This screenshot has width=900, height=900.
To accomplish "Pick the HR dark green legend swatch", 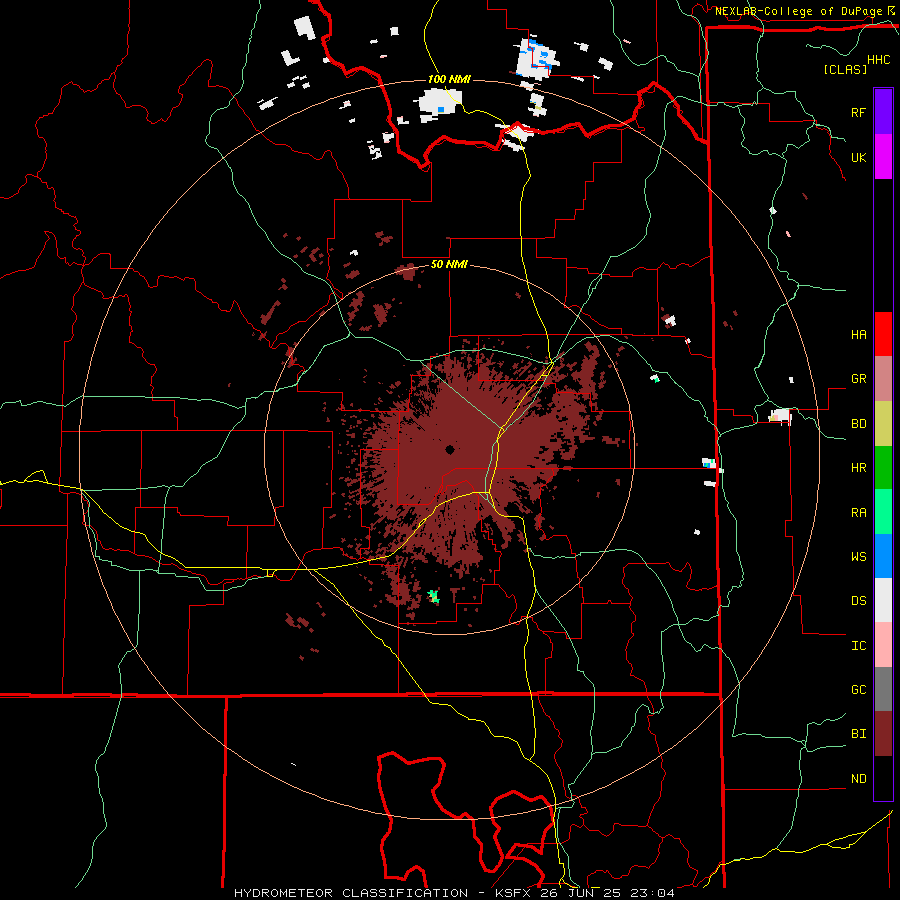I will tap(883, 468).
